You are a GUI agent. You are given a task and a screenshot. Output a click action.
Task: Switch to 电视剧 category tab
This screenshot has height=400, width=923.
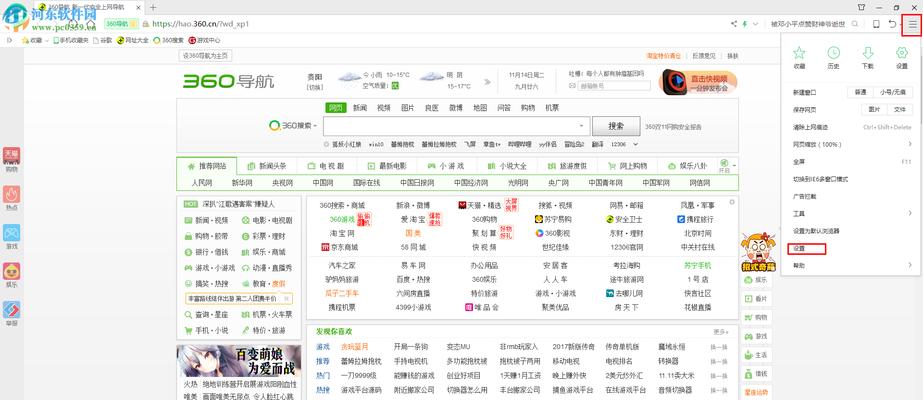coord(327,166)
